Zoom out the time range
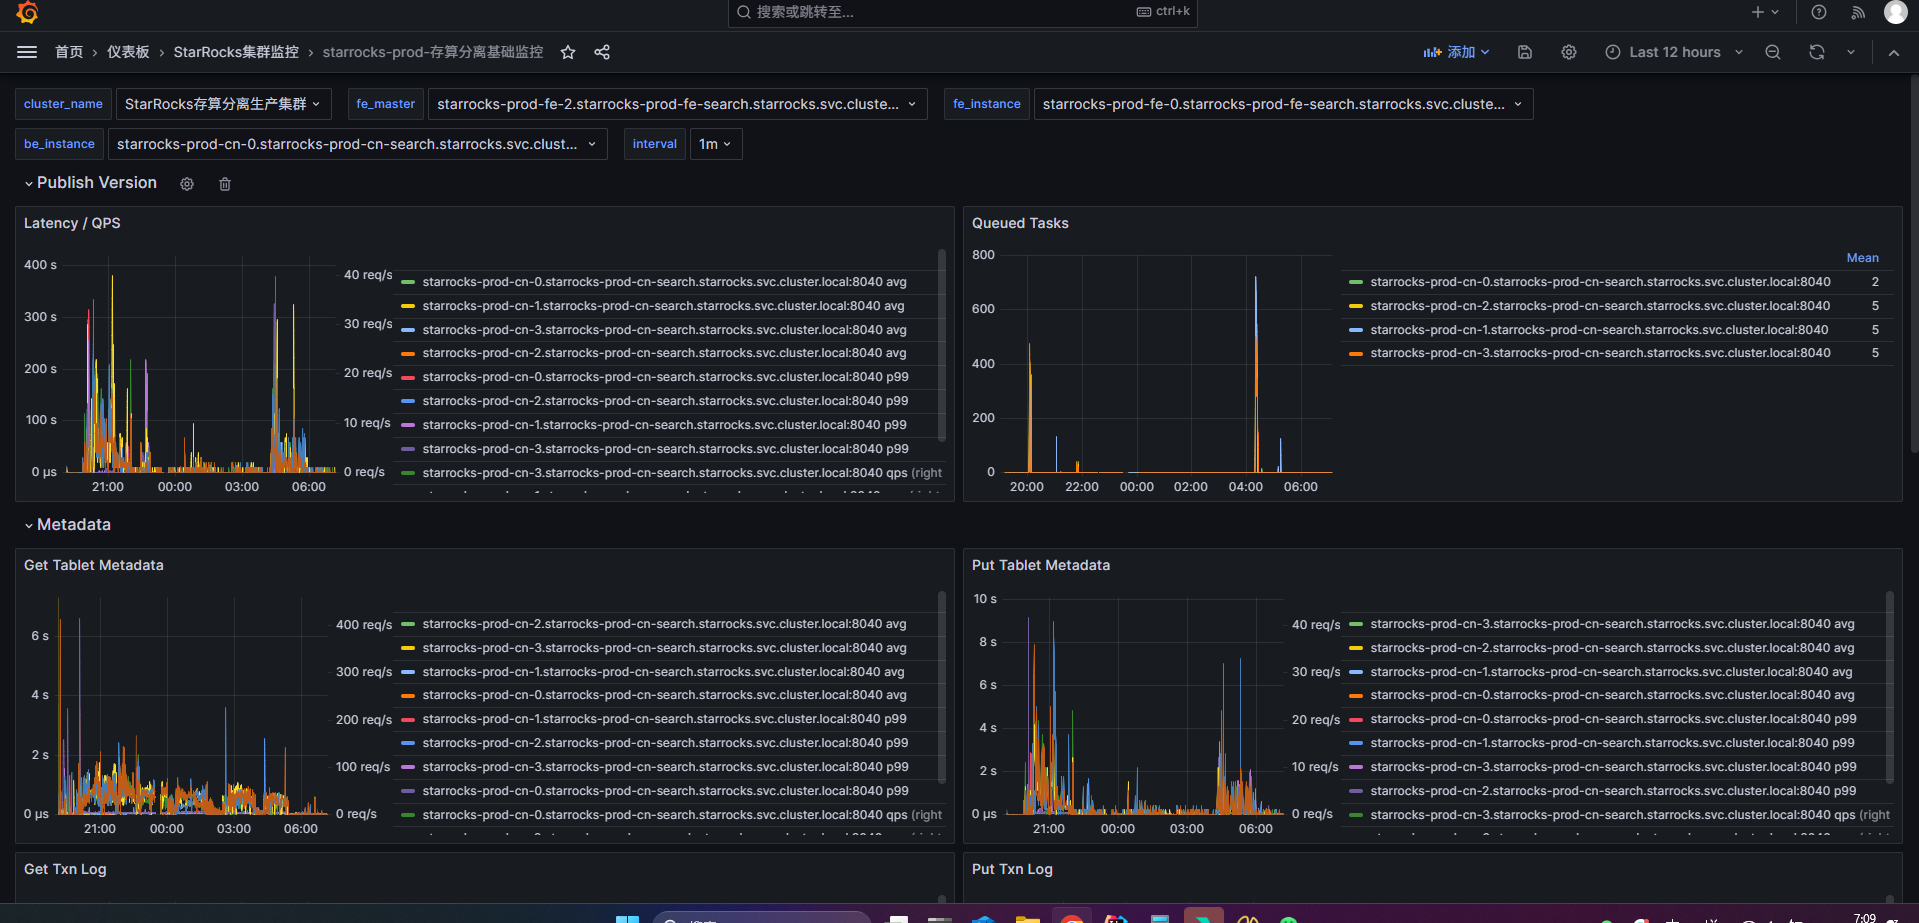The image size is (1919, 923). click(1773, 52)
